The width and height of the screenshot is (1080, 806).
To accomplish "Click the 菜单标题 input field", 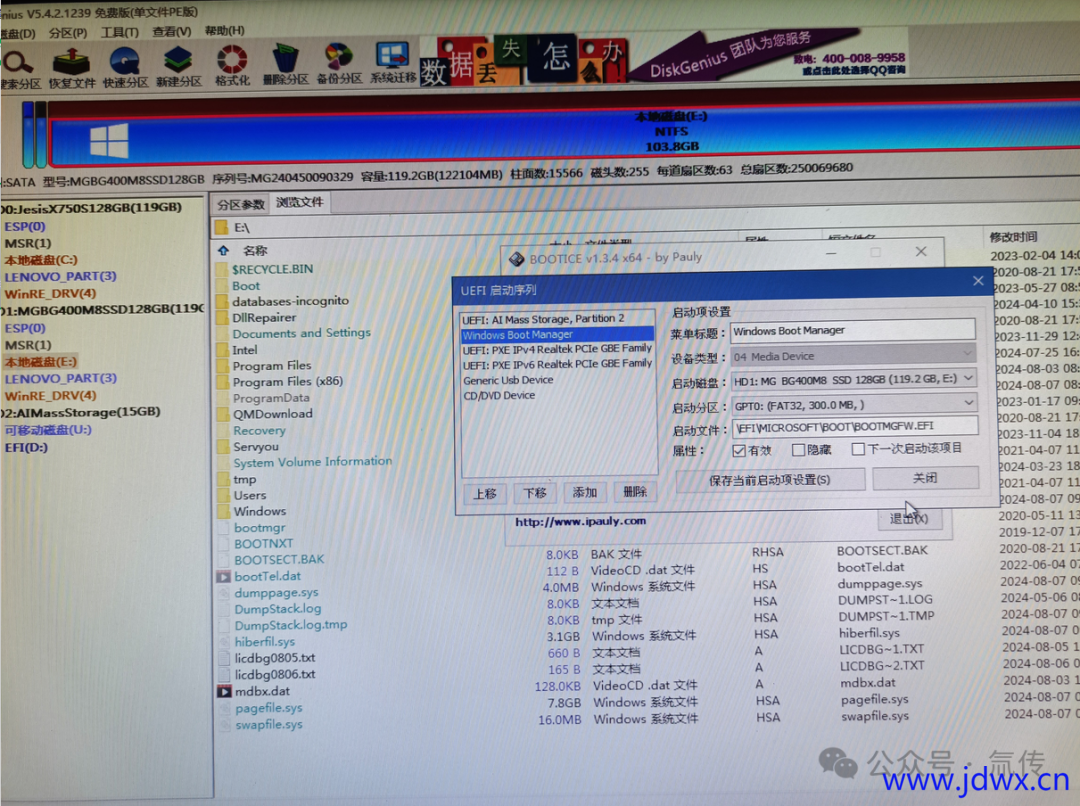I will (853, 331).
